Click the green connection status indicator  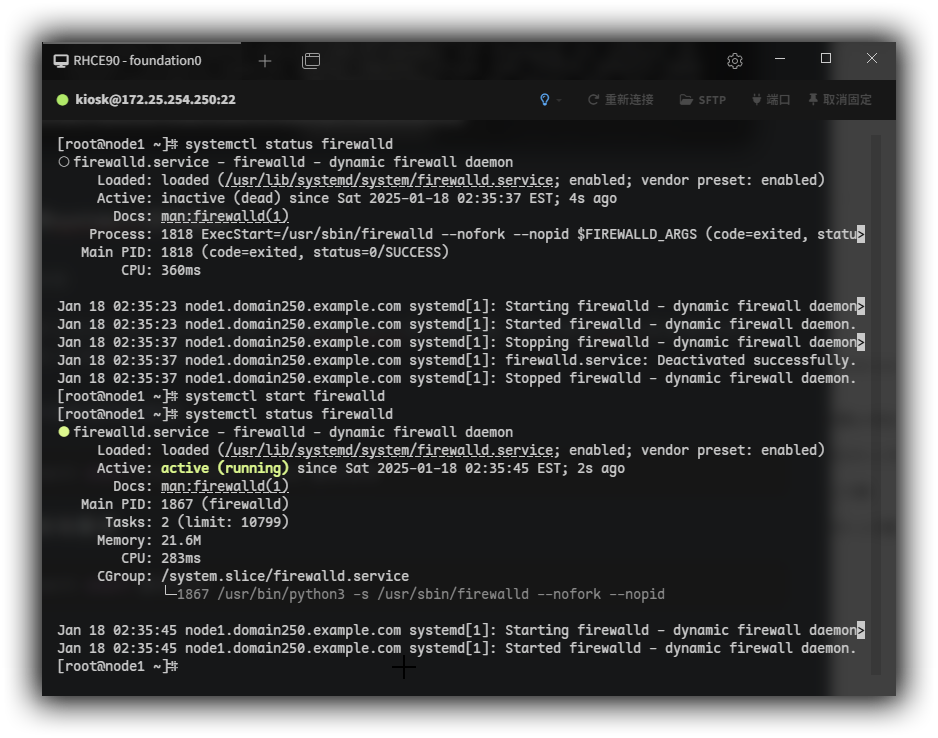click(x=62, y=100)
